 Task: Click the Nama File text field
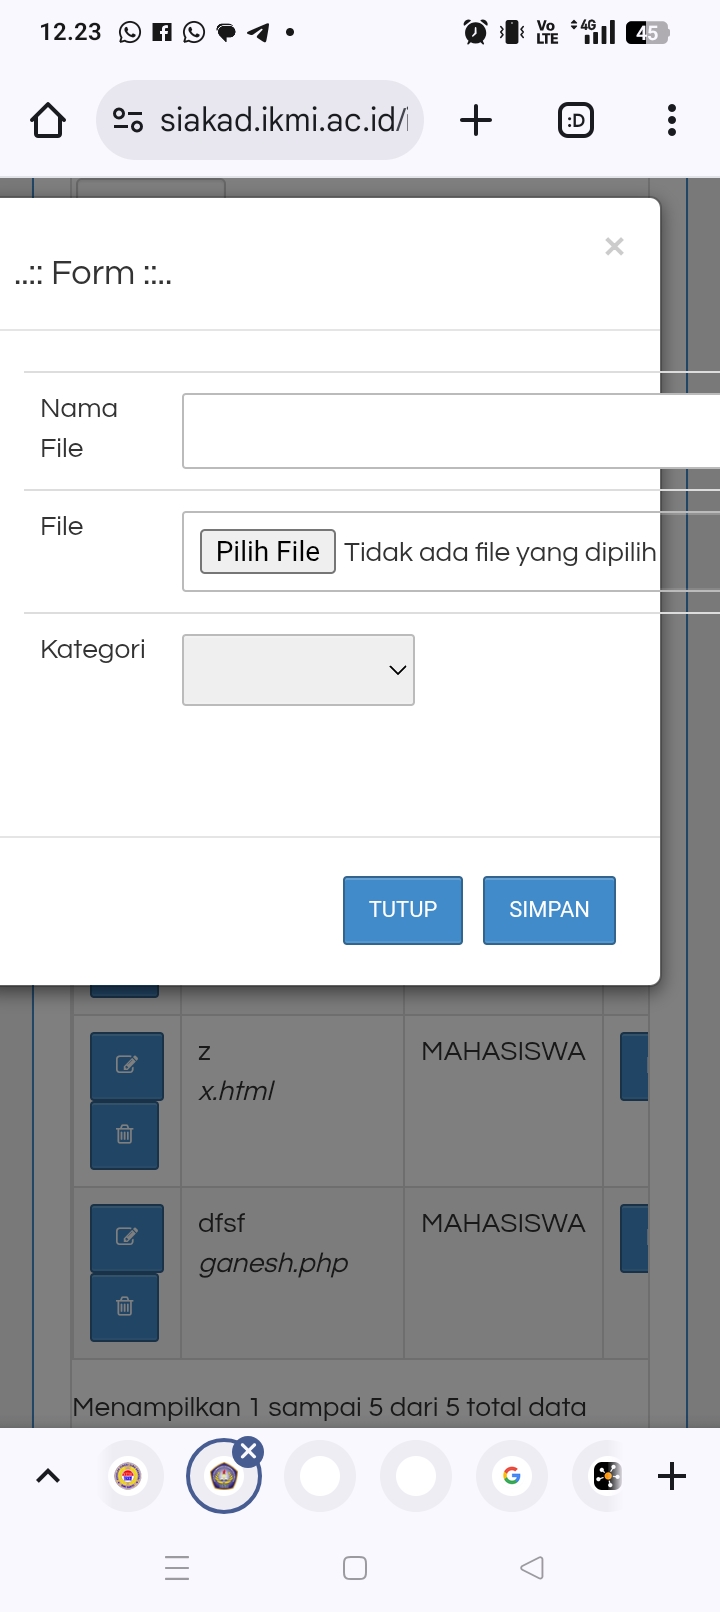click(x=450, y=431)
